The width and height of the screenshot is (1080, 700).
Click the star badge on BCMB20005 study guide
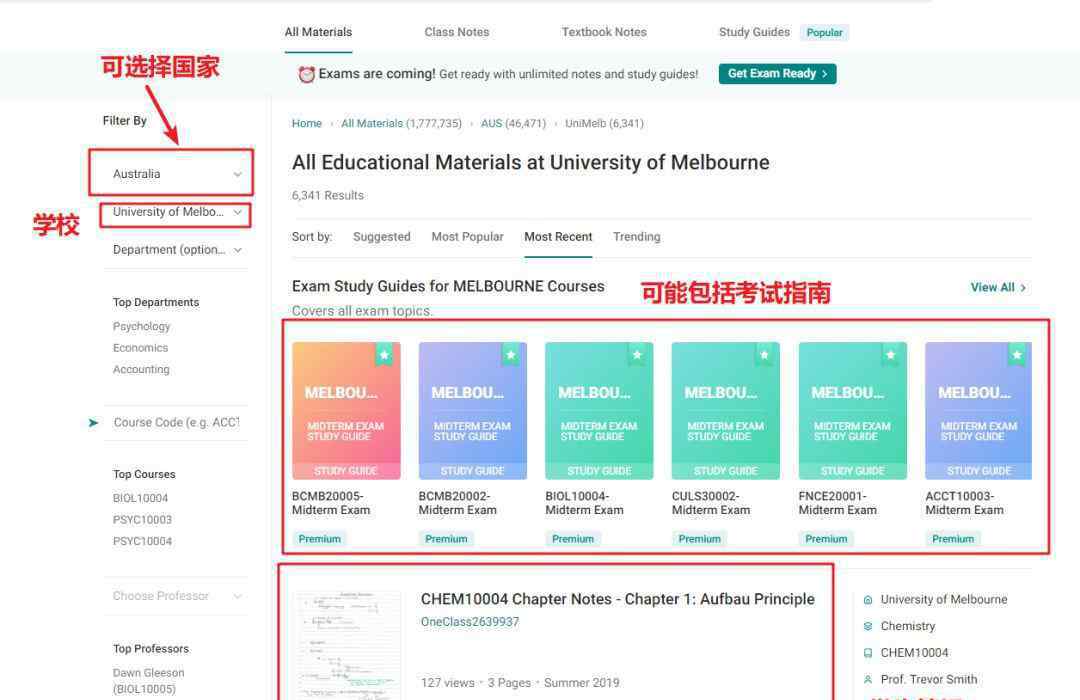384,355
